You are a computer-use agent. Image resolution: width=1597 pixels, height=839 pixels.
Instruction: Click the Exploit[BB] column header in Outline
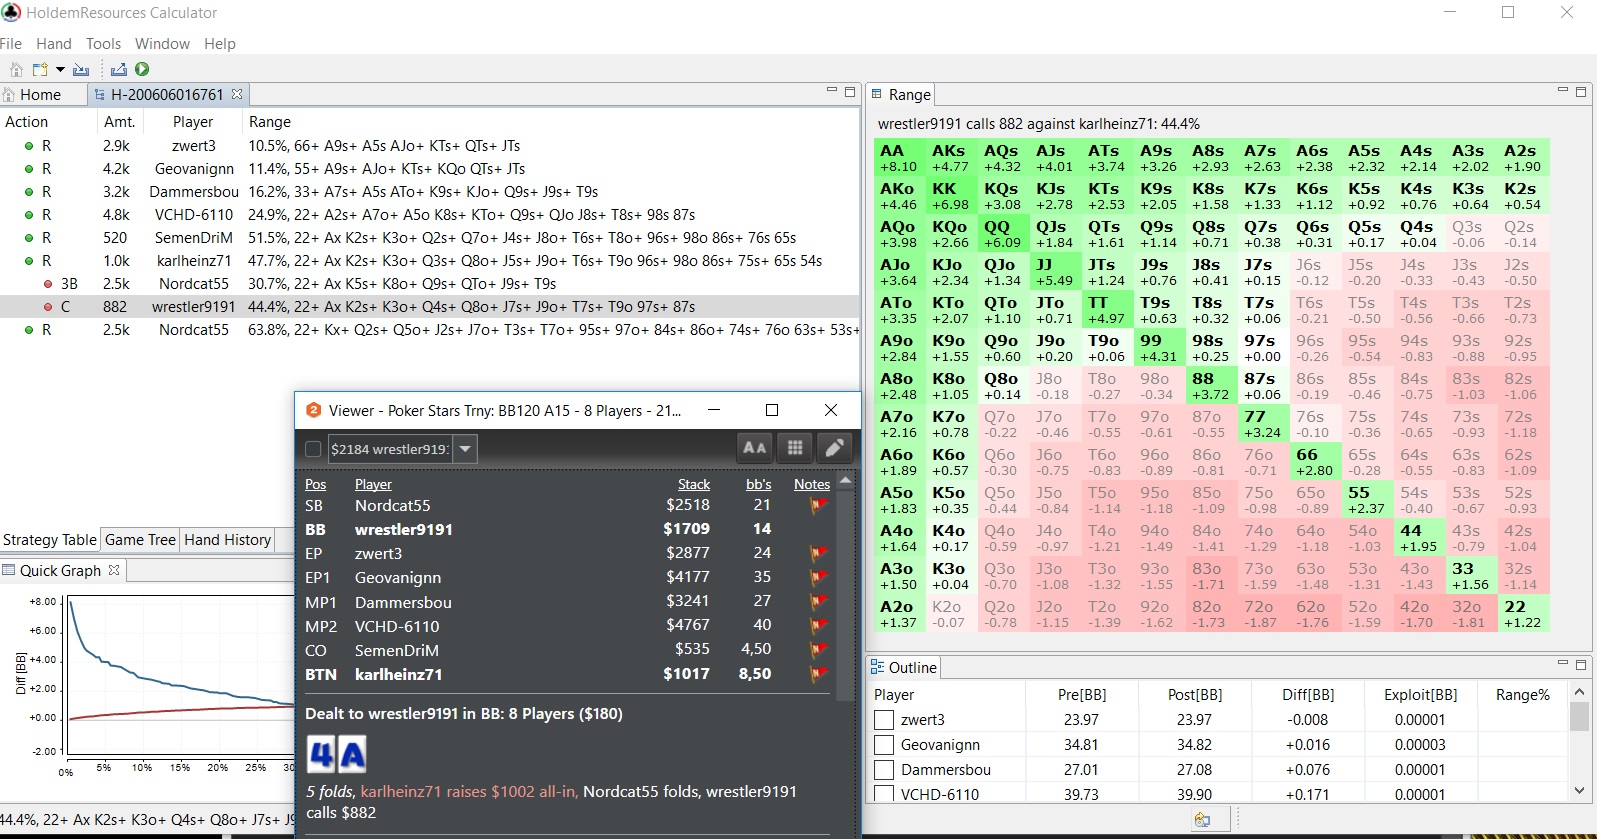pyautogui.click(x=1420, y=694)
